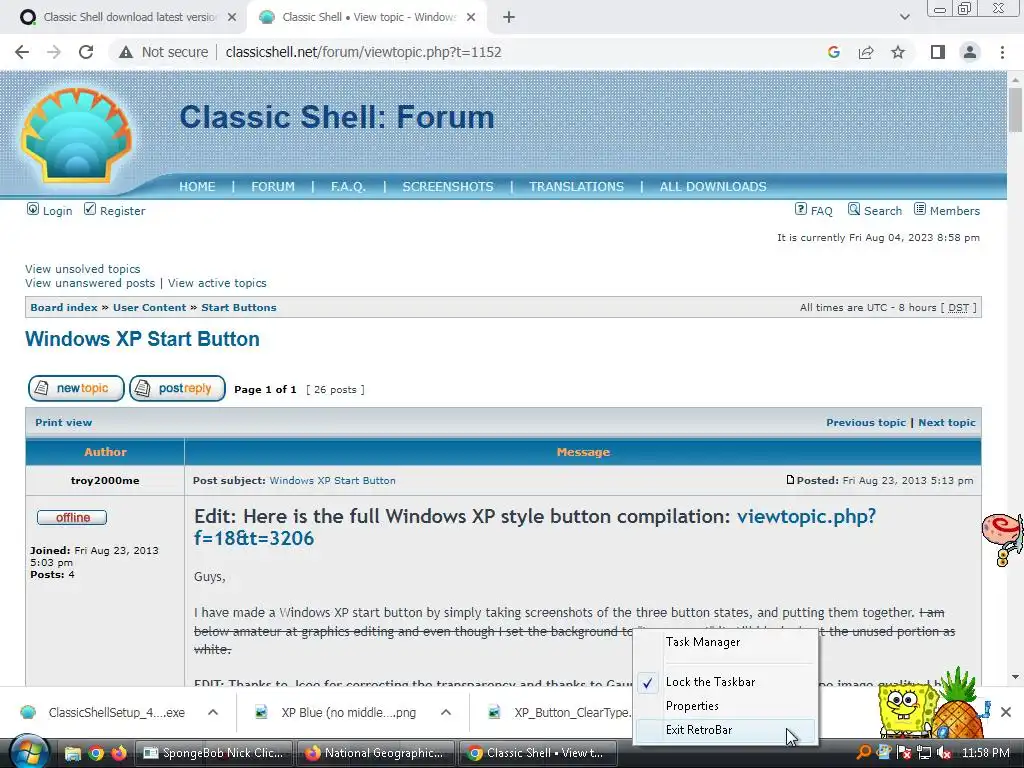Viewport: 1024px width, 768px height.
Task: Click the SpongeBob desktop mascot
Action: click(906, 711)
